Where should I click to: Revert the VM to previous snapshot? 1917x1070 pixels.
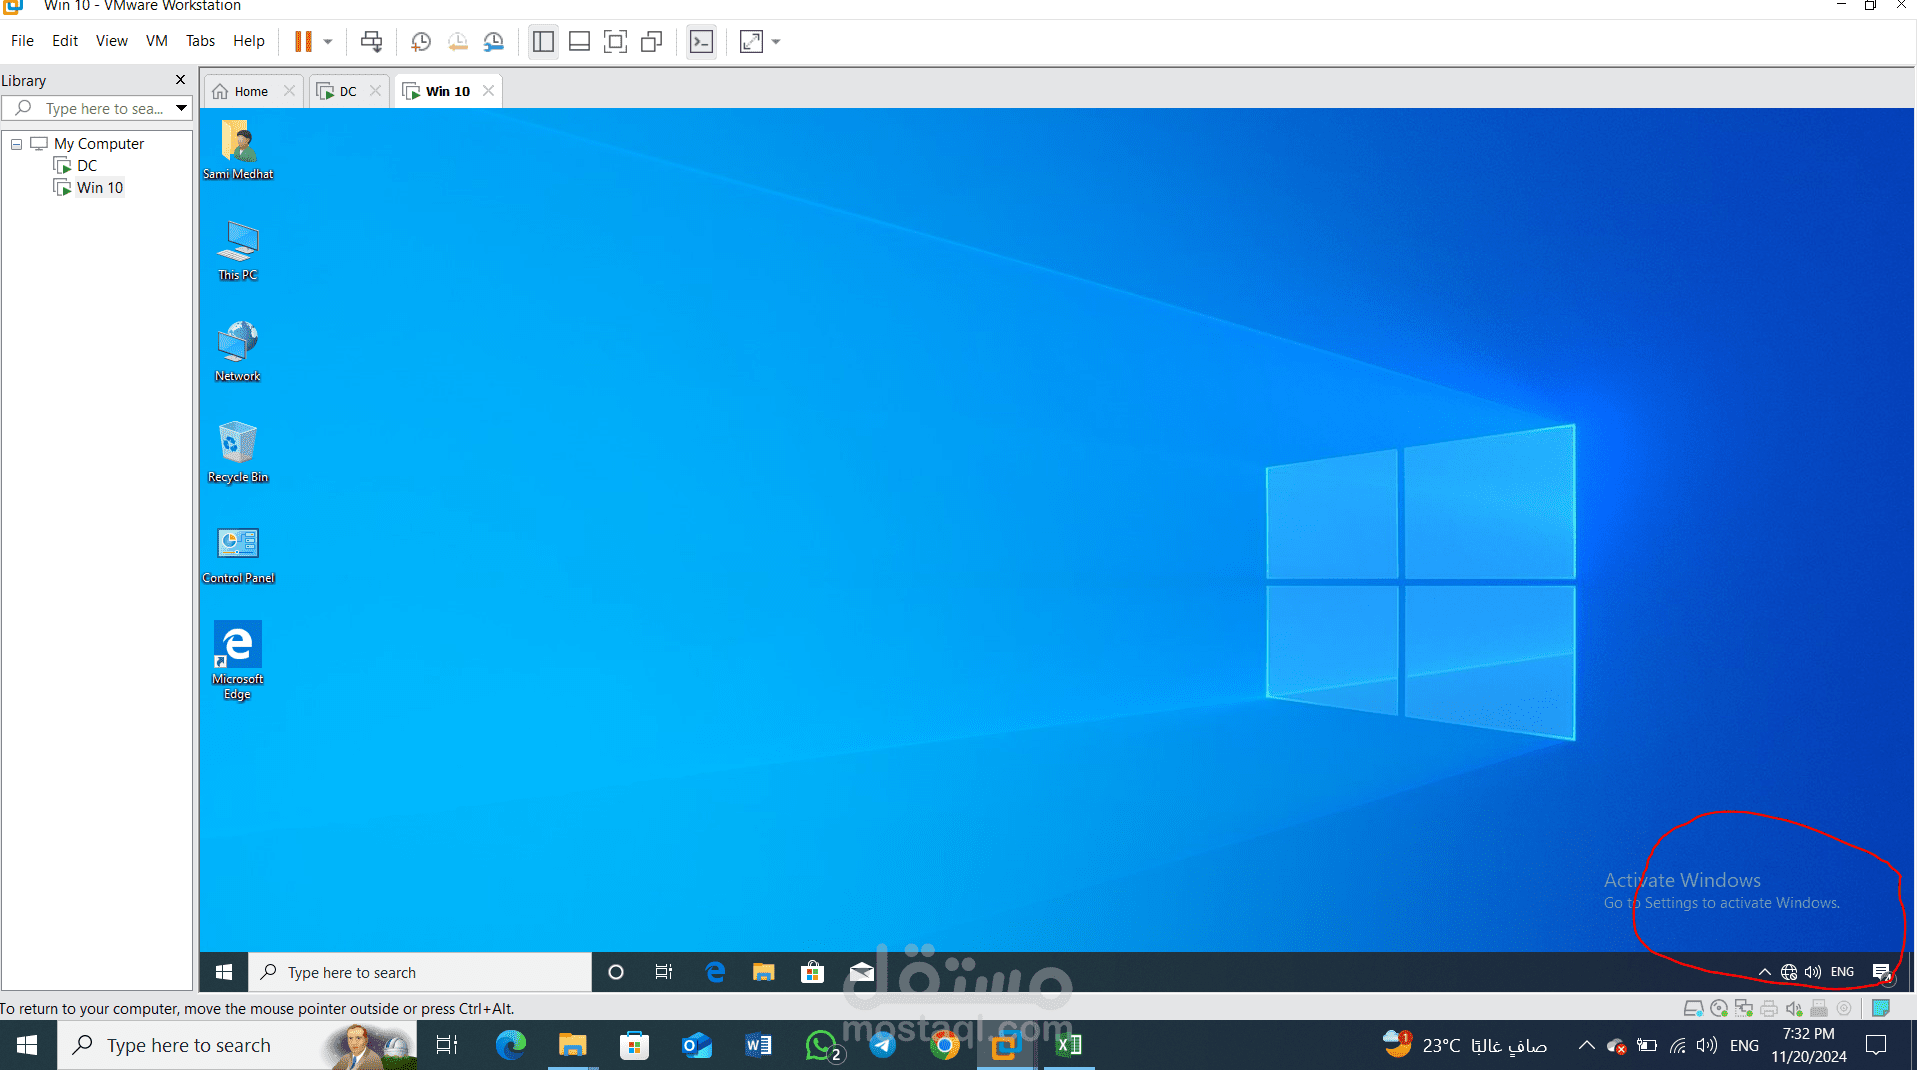pos(457,42)
